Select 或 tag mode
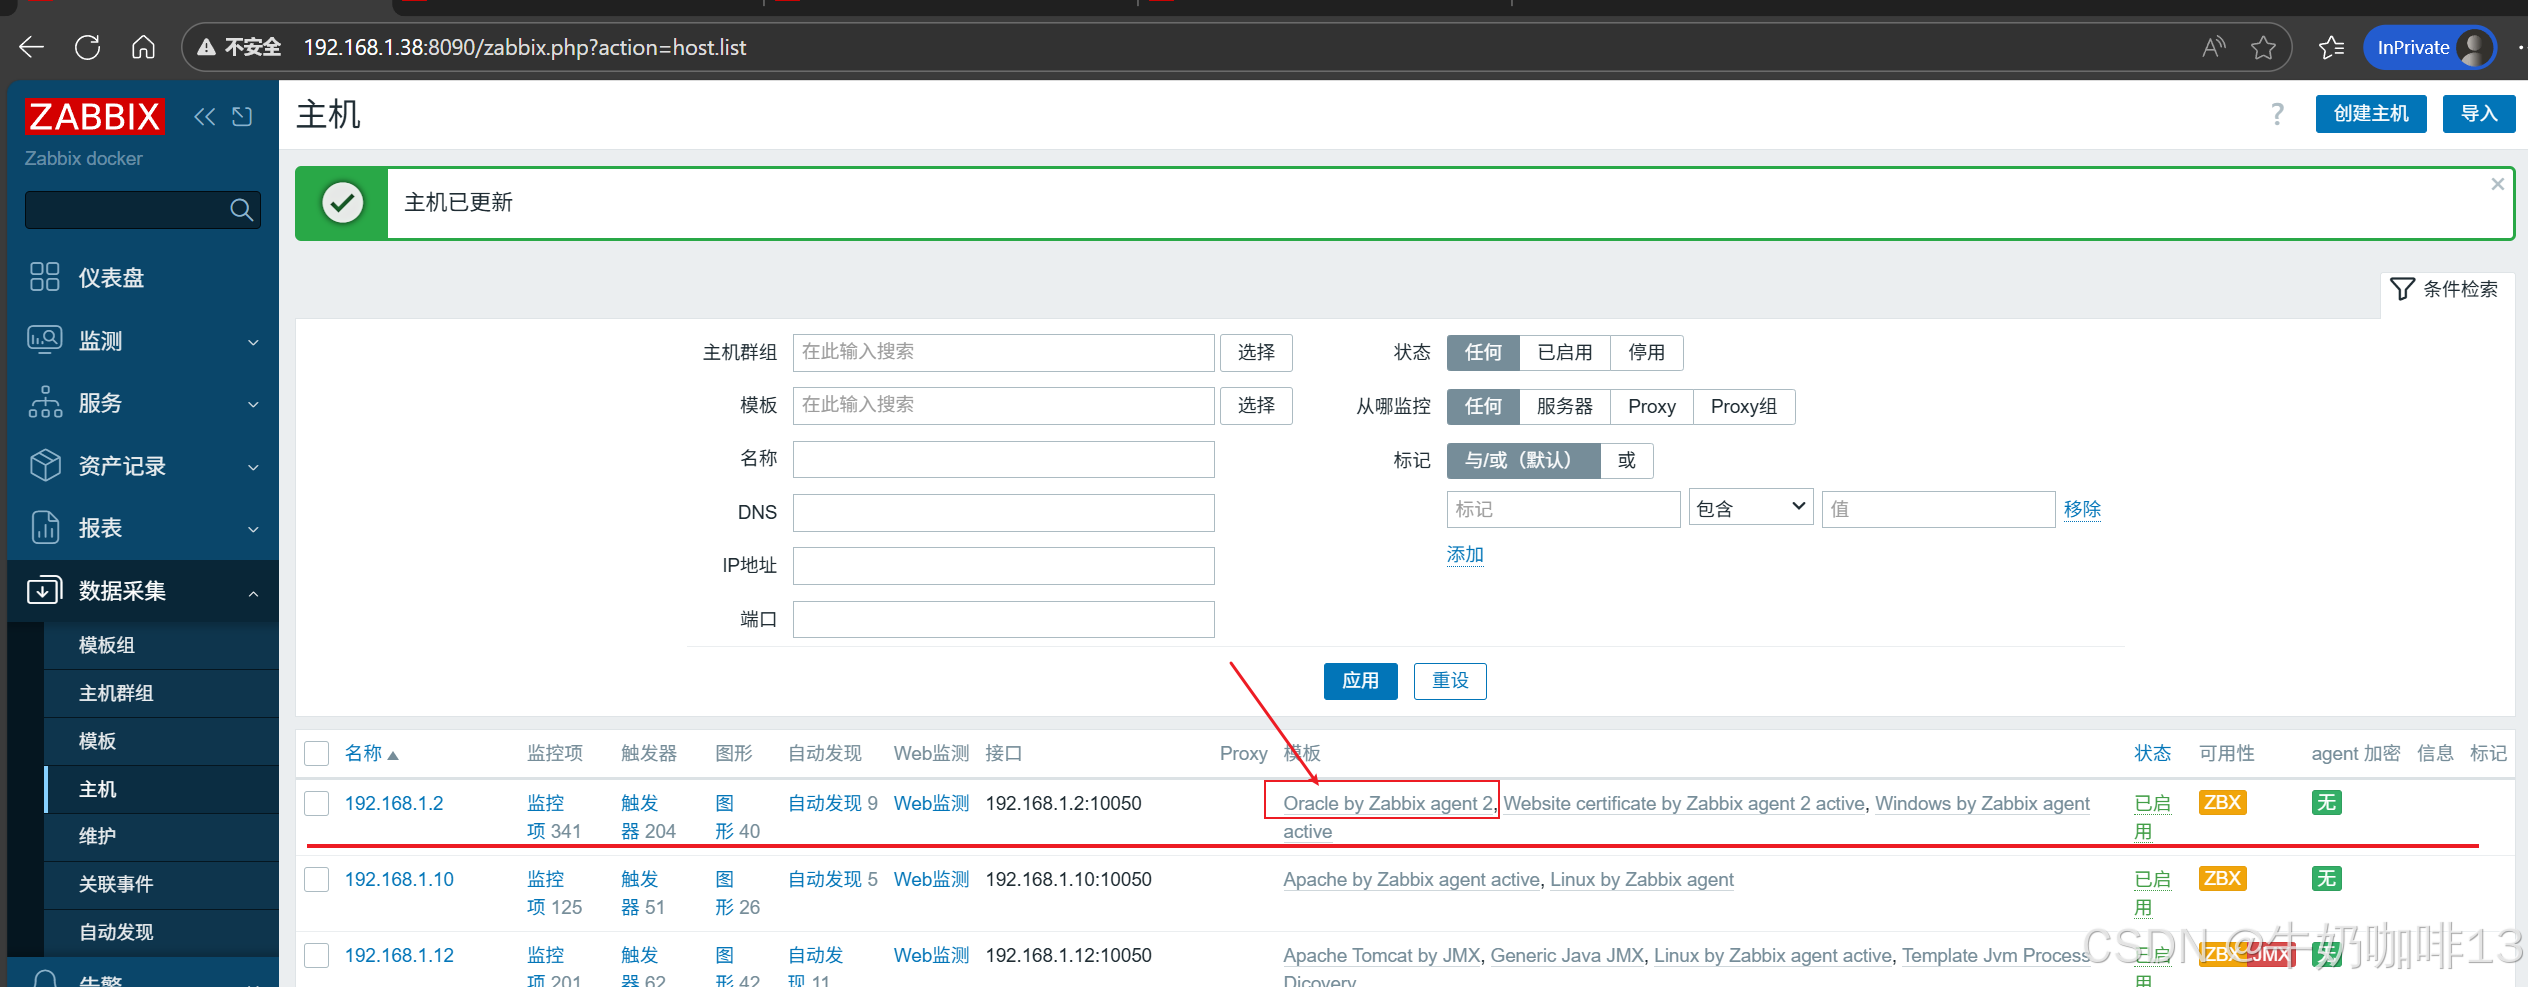 pos(1627,460)
